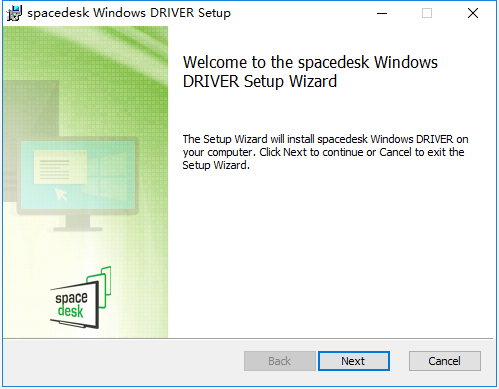This screenshot has width=499, height=389.
Task: Click the title bar text "spacedesk Windows DRIVER Setup"
Action: point(129,13)
